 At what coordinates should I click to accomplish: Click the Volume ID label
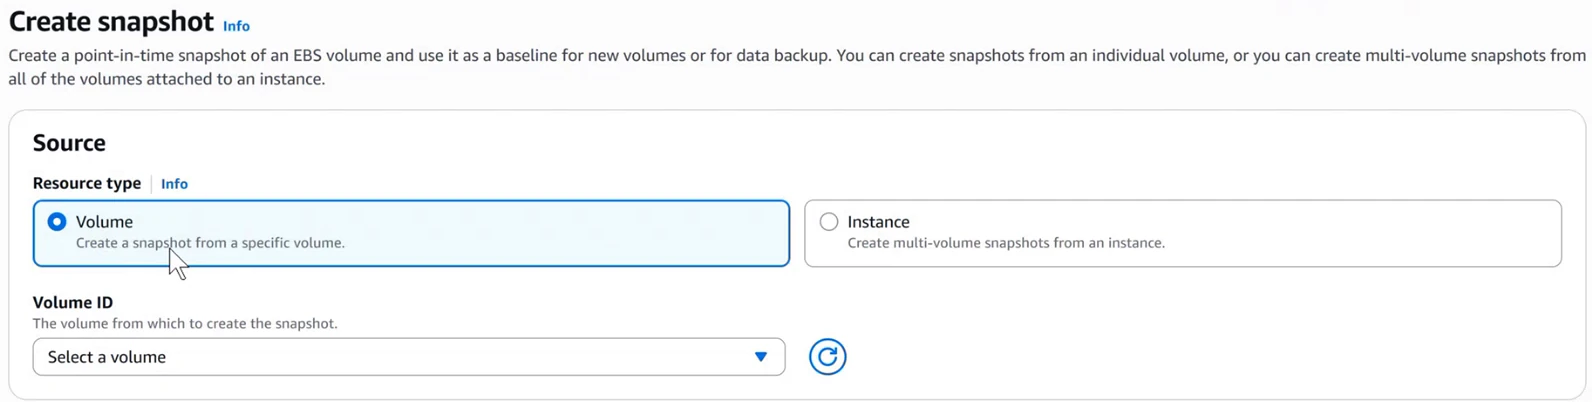pyautogui.click(x=73, y=302)
